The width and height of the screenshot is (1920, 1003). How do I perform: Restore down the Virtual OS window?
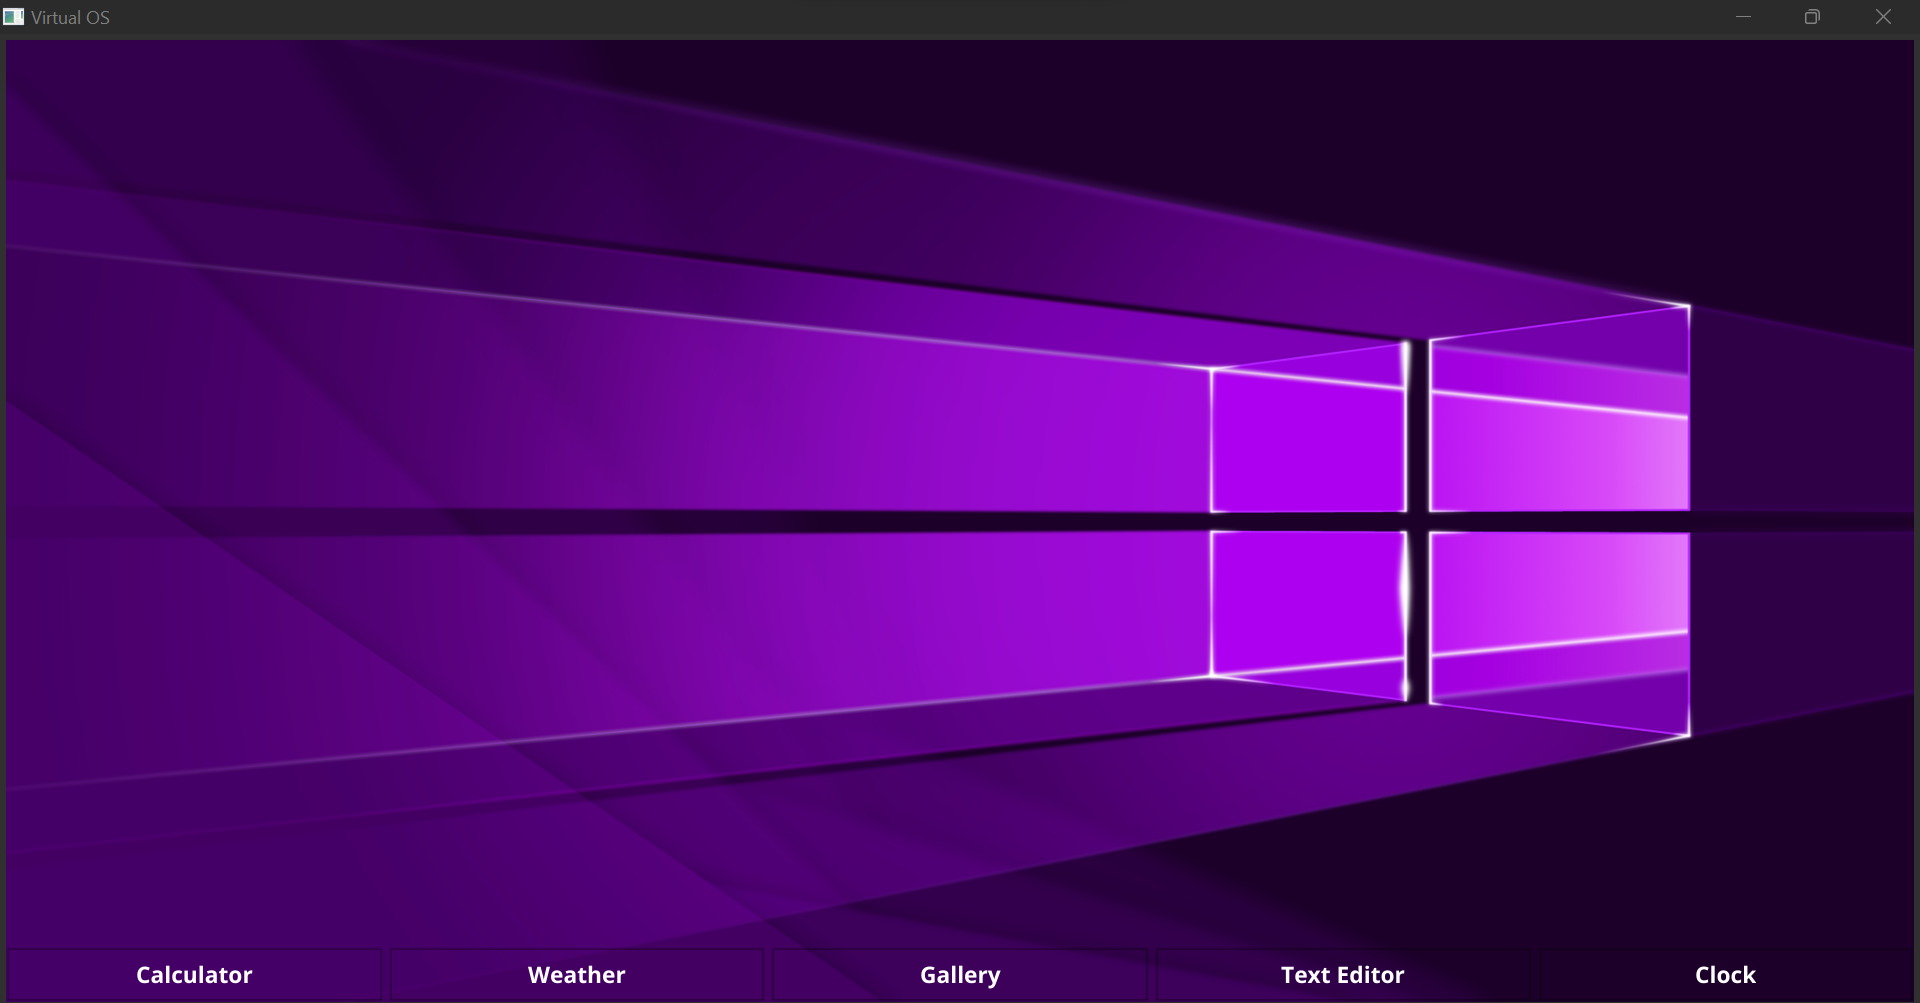[1812, 17]
